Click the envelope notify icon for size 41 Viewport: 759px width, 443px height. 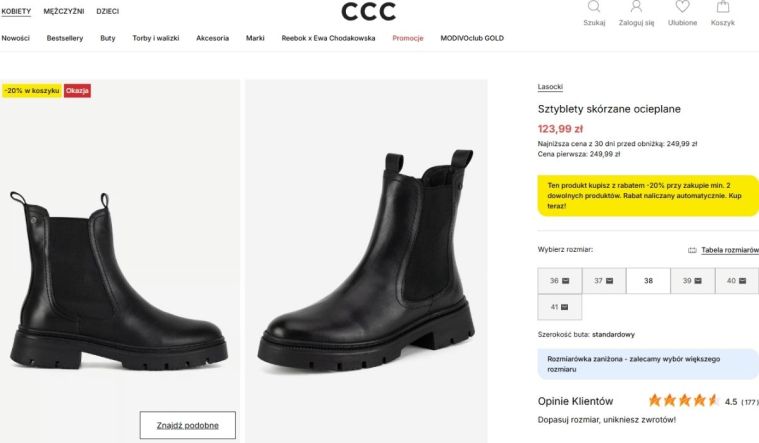[x=564, y=307]
